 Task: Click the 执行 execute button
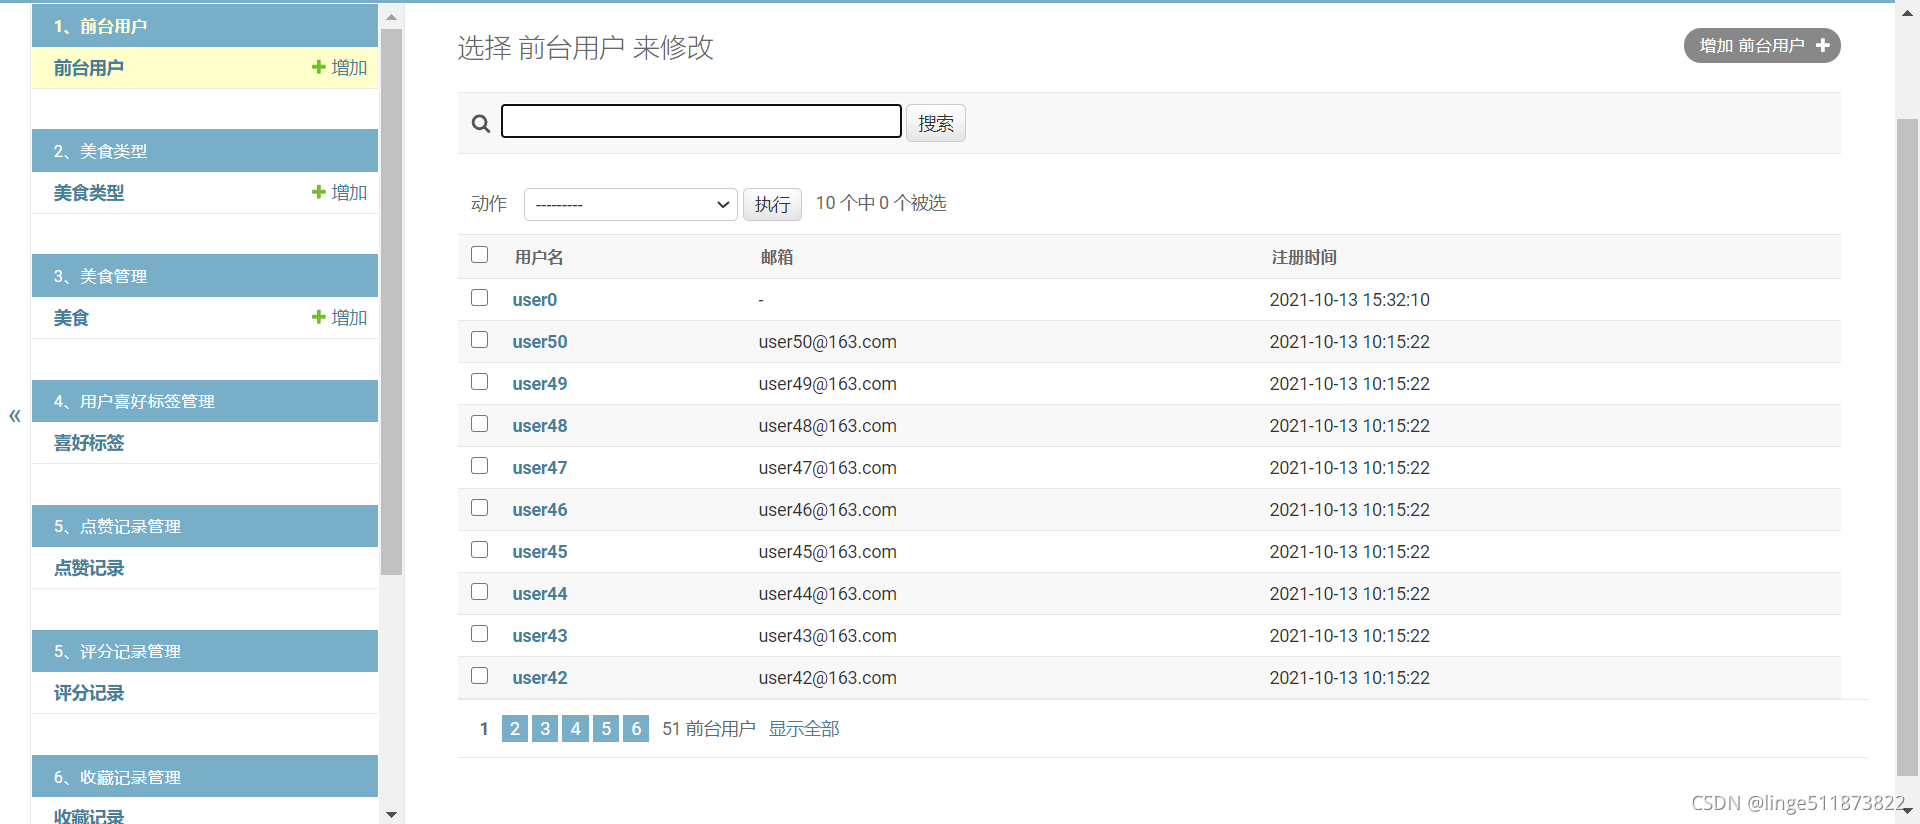[x=772, y=204]
